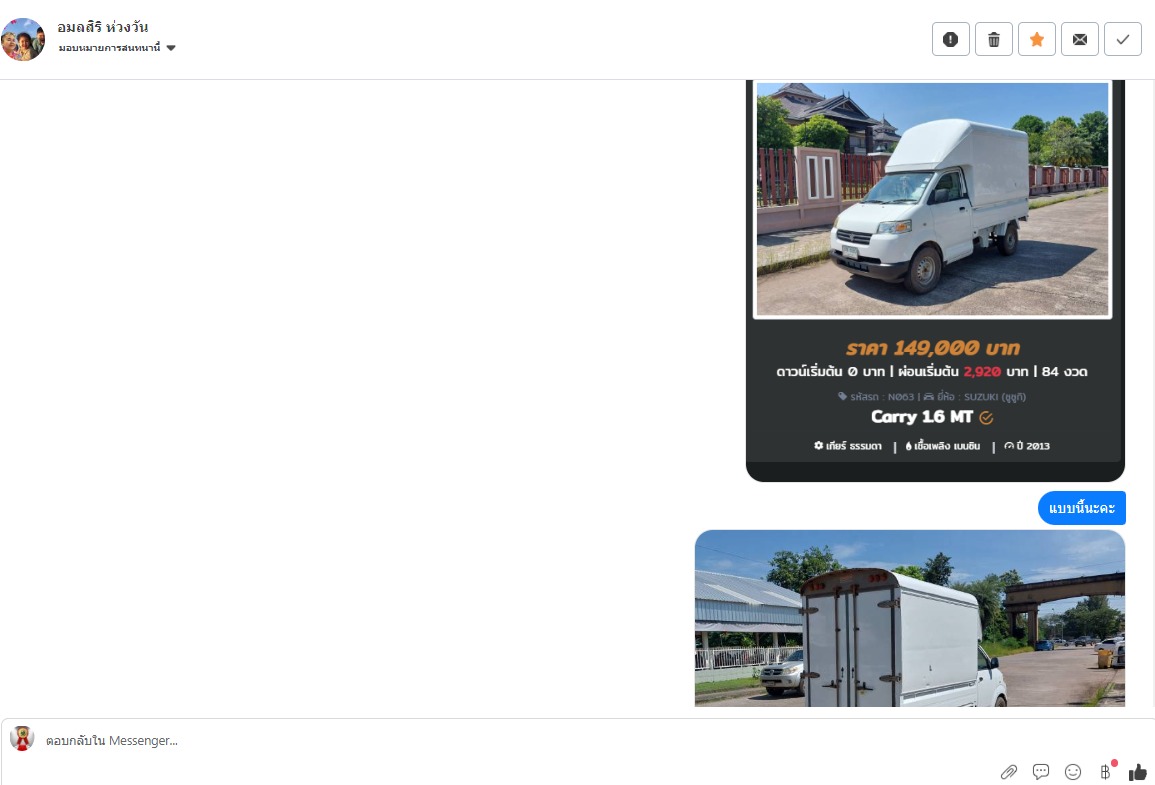This screenshot has height=785, width=1155.
Task: Toggle the orange star follow-up flag
Action: 1036,39
